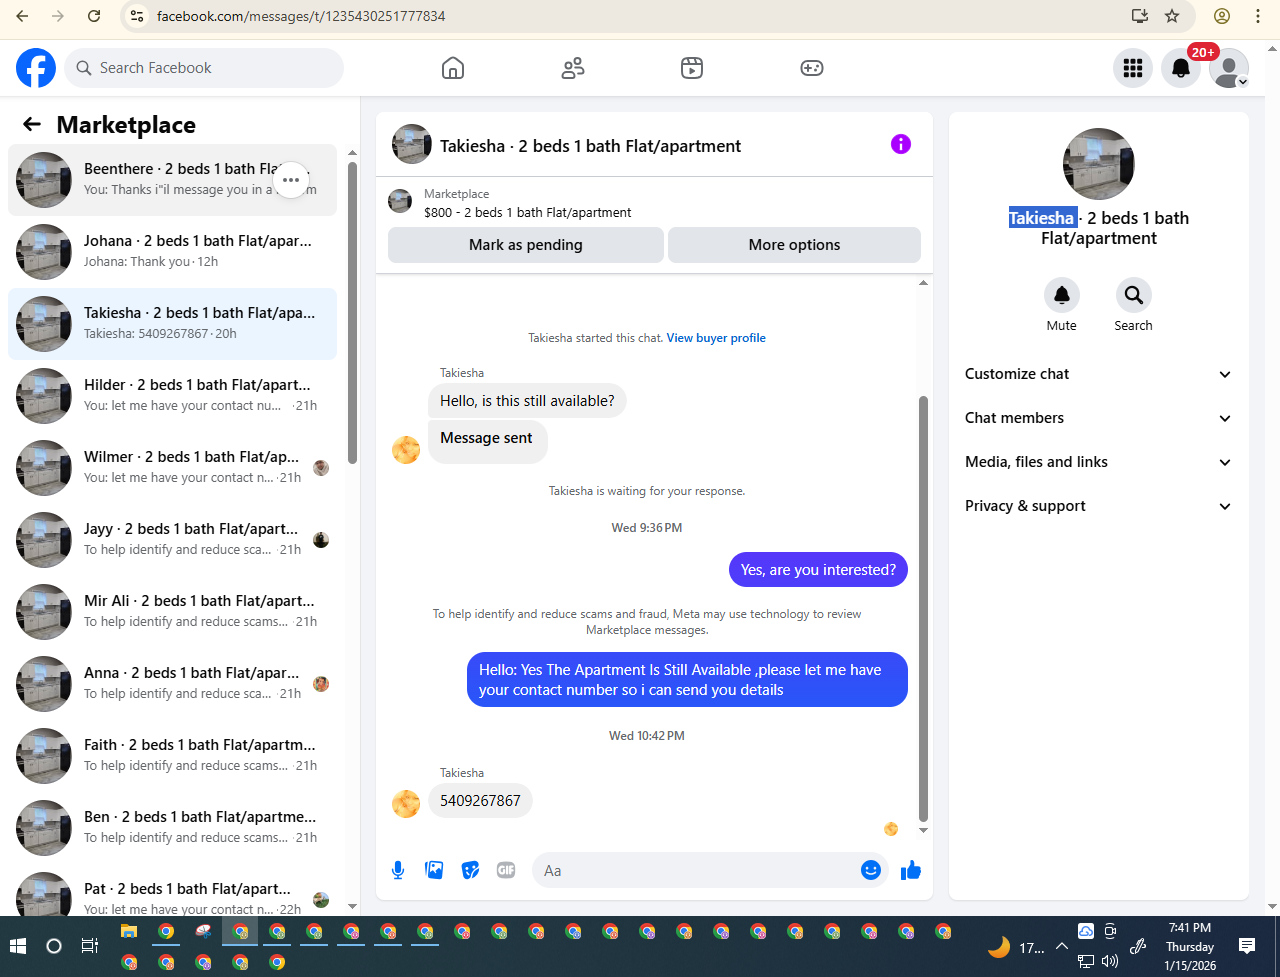Open Anna conversation
This screenshot has height=977, width=1280.
click(172, 684)
